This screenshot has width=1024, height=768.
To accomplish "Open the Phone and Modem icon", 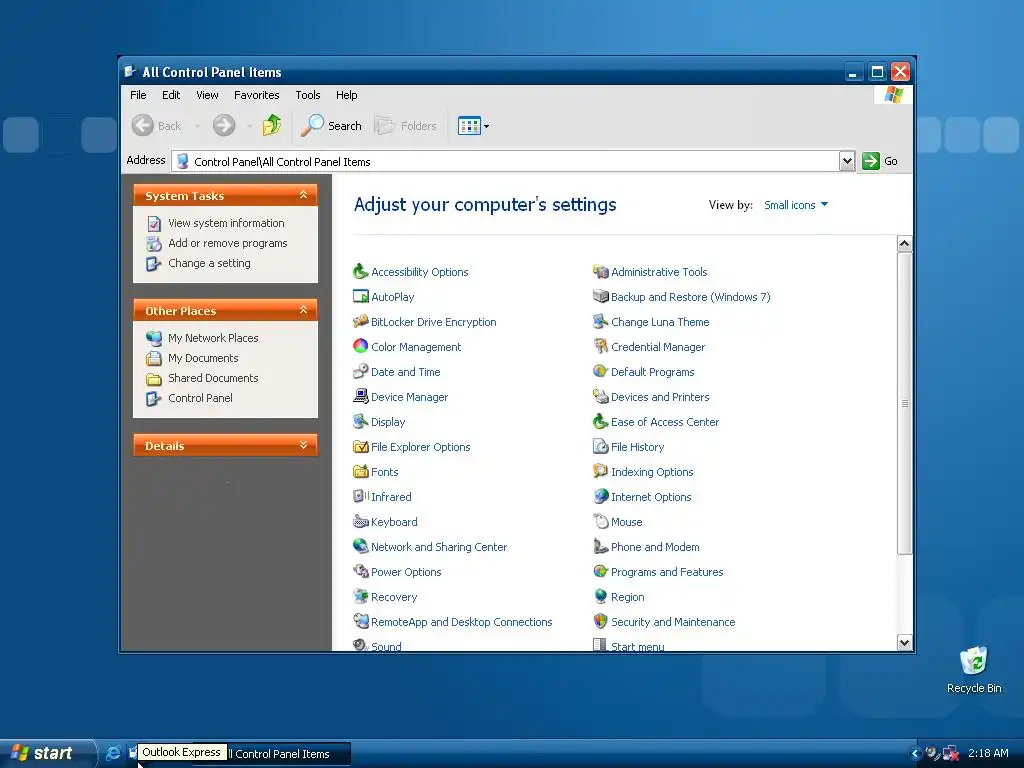I will 600,546.
